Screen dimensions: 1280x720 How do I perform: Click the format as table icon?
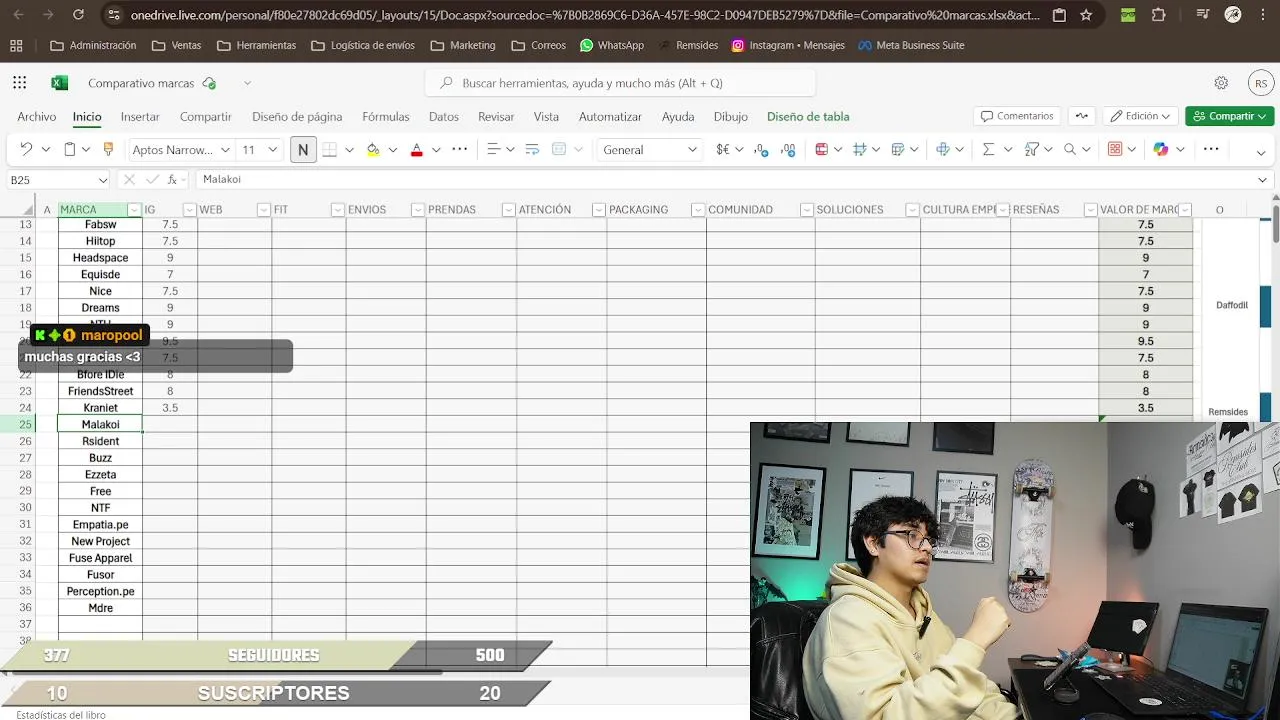[x=898, y=149]
